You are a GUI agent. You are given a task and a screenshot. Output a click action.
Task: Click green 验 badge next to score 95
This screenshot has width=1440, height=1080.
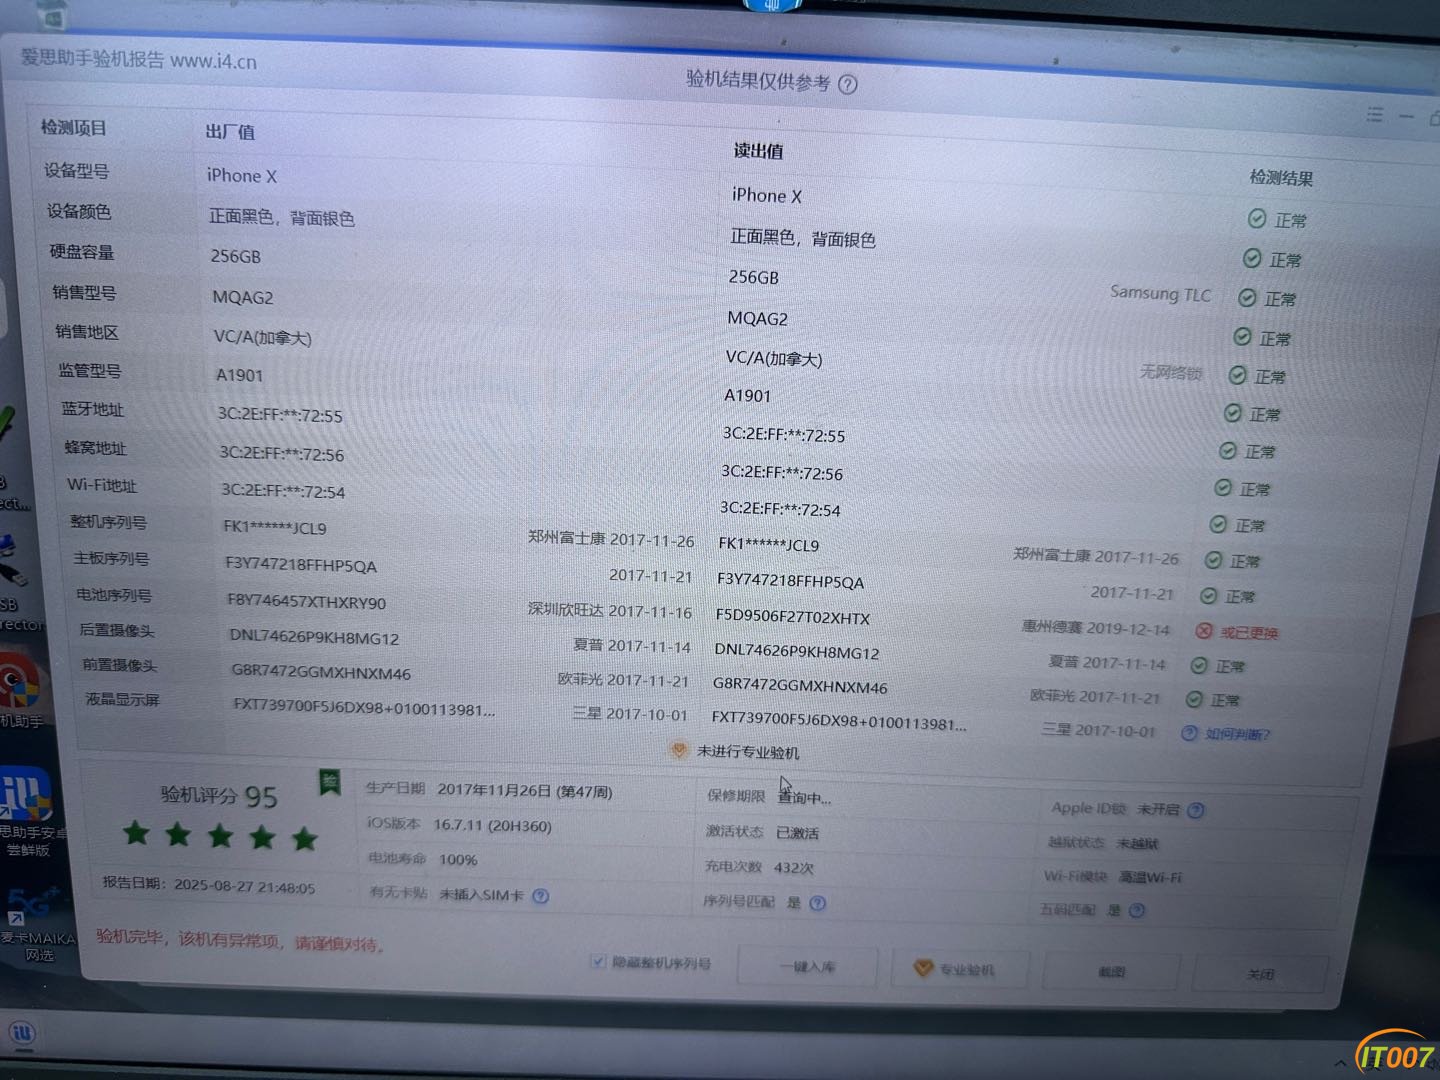coord(329,782)
